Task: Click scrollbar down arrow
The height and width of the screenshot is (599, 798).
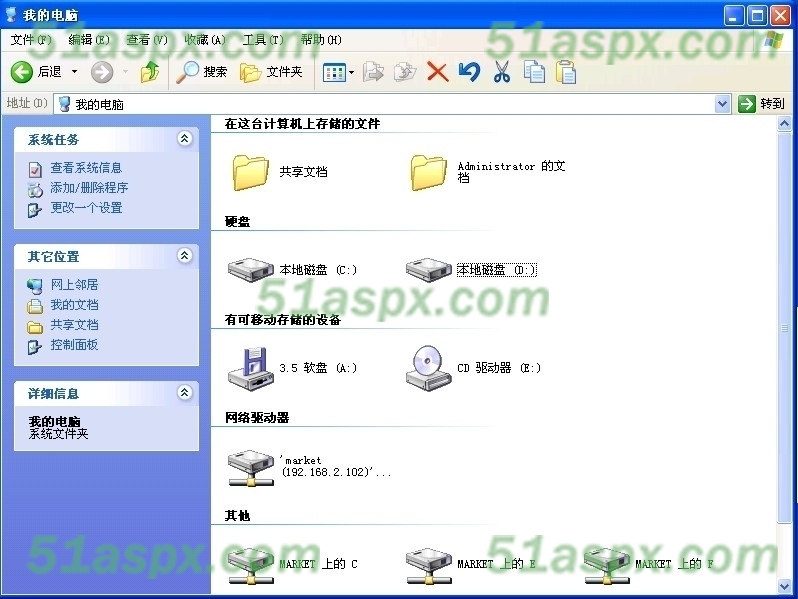Action: (784, 586)
